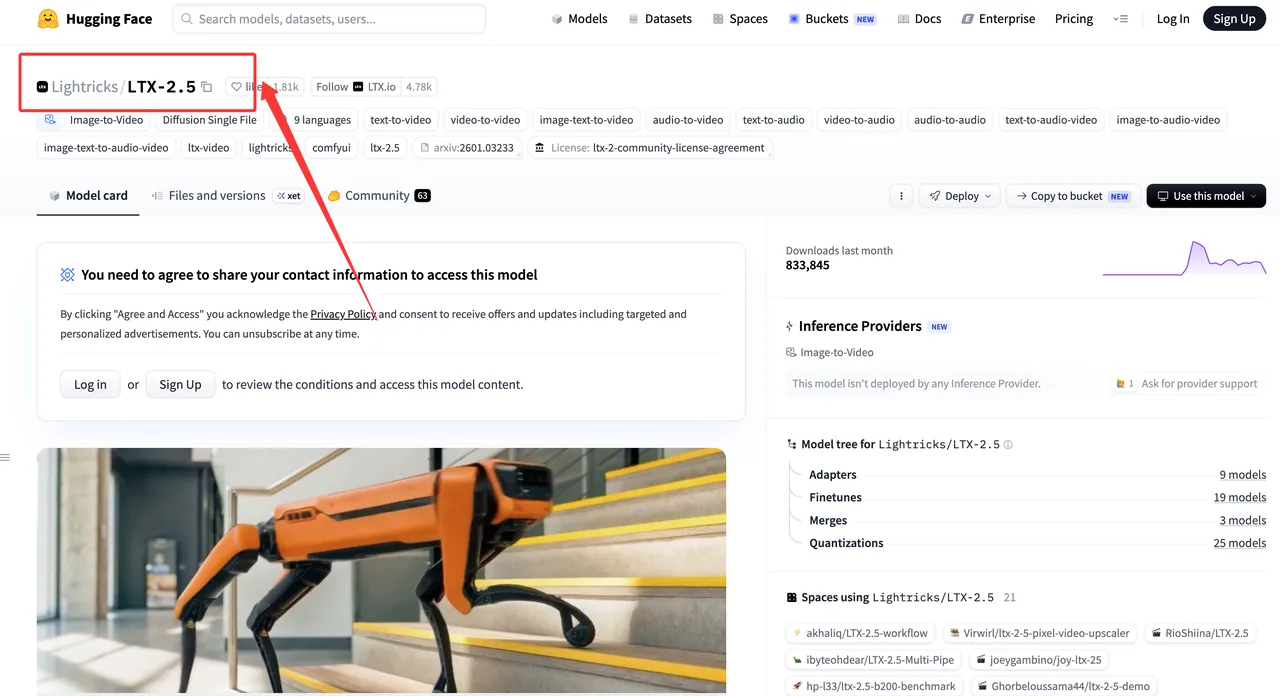Click the black Sign Up header button
Image resolution: width=1280 pixels, height=696 pixels.
(1234, 19)
